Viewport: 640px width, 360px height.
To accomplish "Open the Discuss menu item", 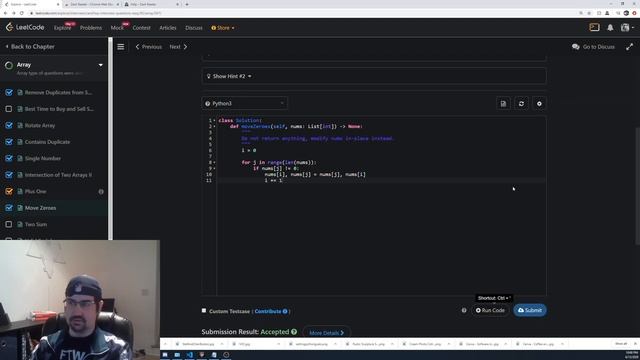I will [x=194, y=28].
